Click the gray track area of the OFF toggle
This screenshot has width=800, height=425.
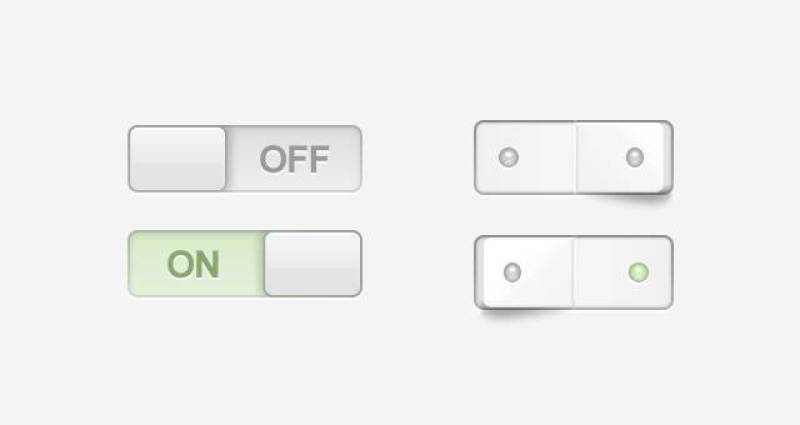click(x=293, y=158)
